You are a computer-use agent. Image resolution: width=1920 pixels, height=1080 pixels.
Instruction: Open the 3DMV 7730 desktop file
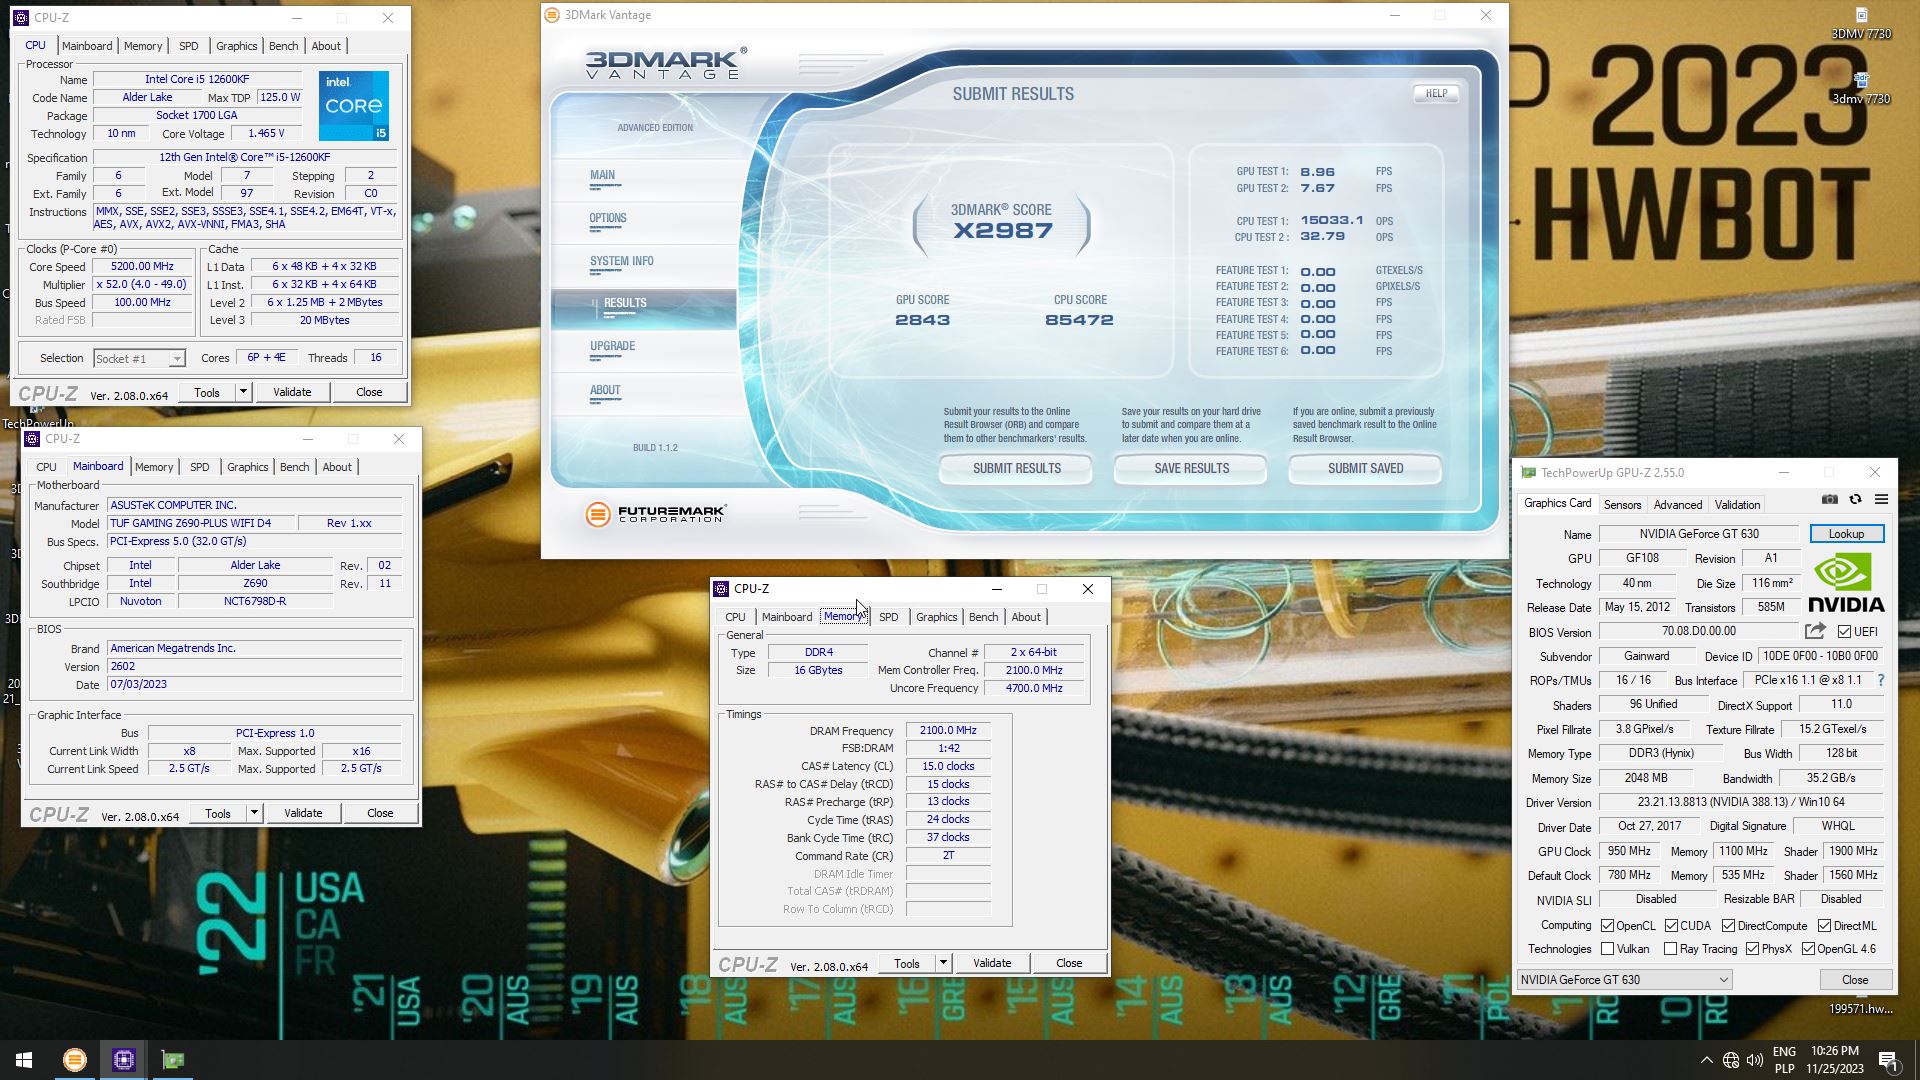coord(1861,24)
